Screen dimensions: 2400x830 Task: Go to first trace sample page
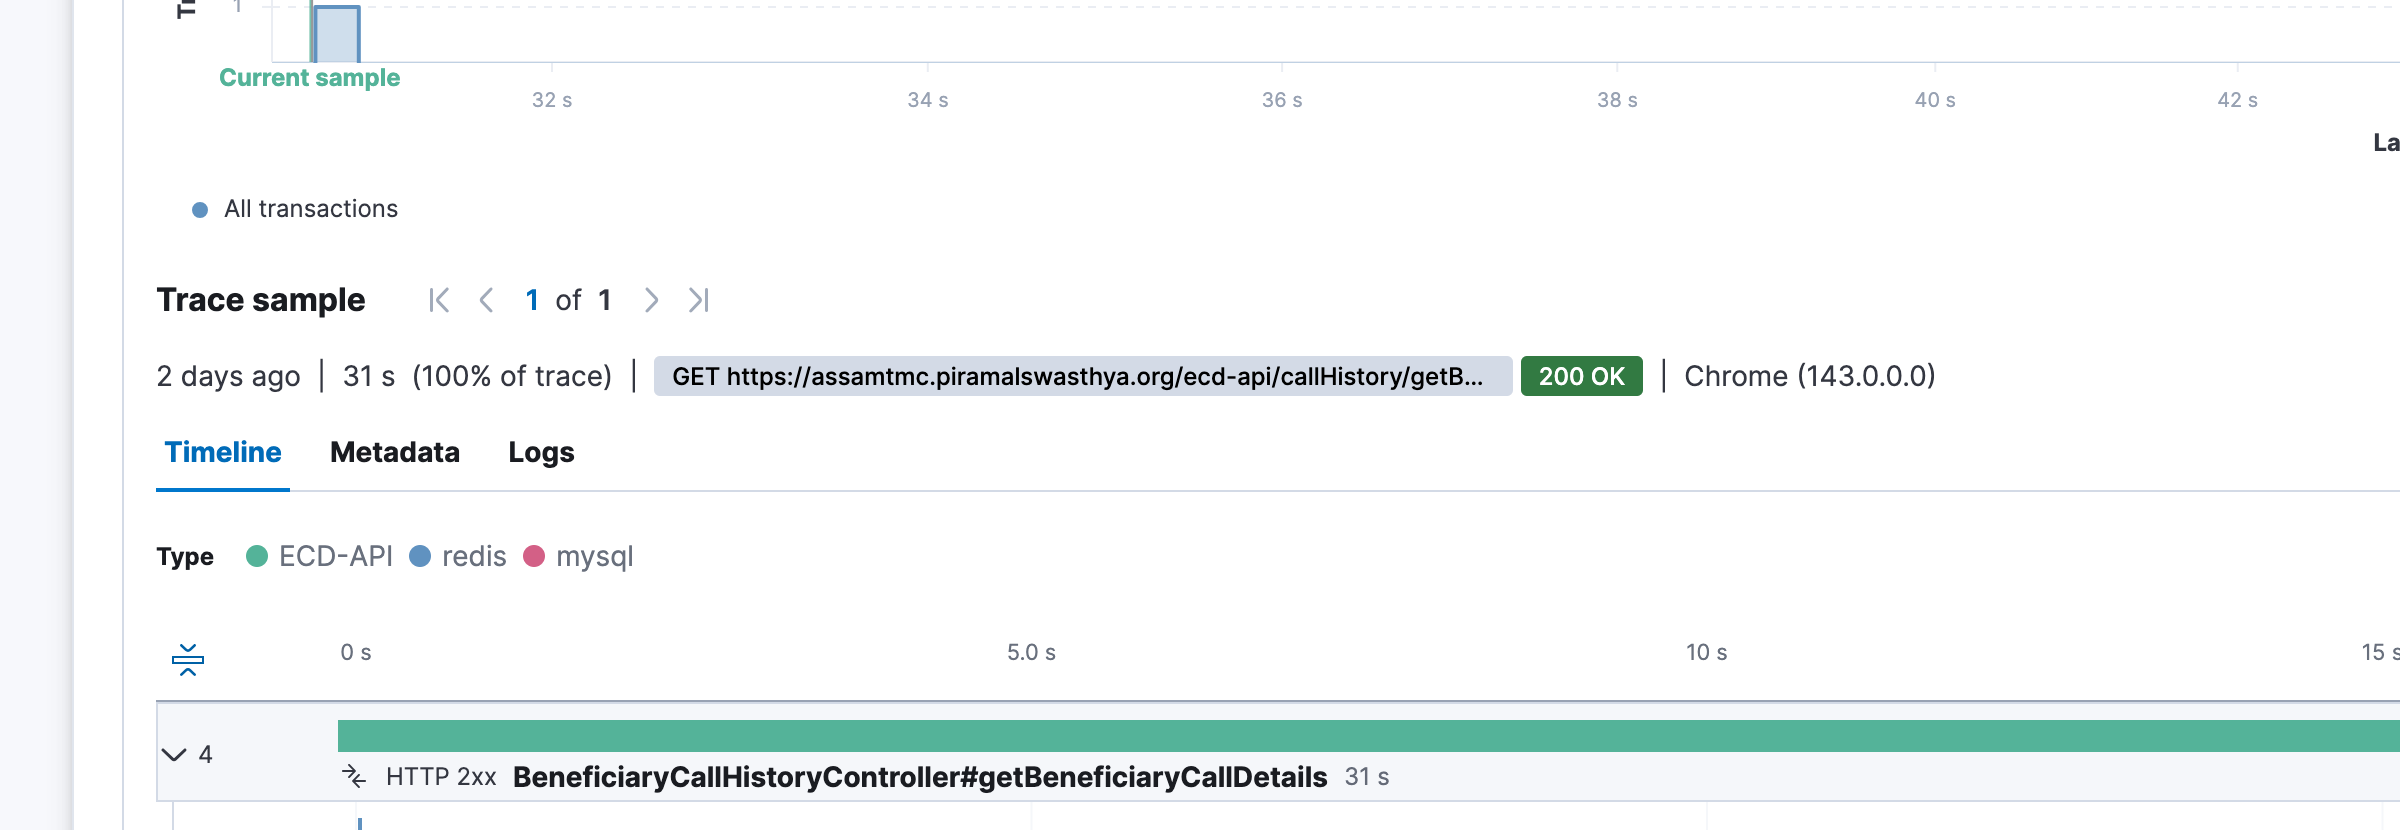[x=439, y=300]
